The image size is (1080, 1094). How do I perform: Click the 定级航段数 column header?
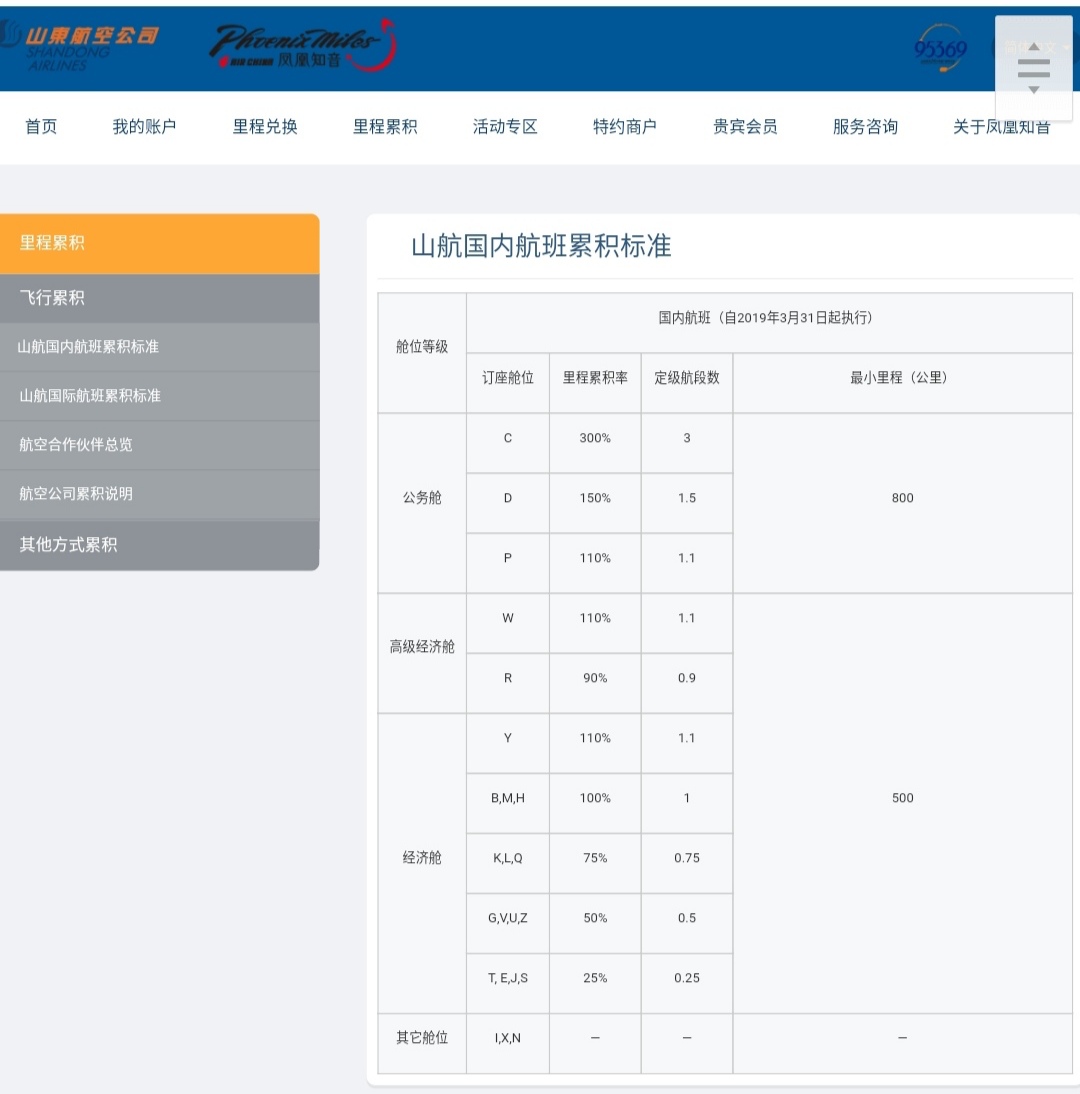[x=687, y=383]
